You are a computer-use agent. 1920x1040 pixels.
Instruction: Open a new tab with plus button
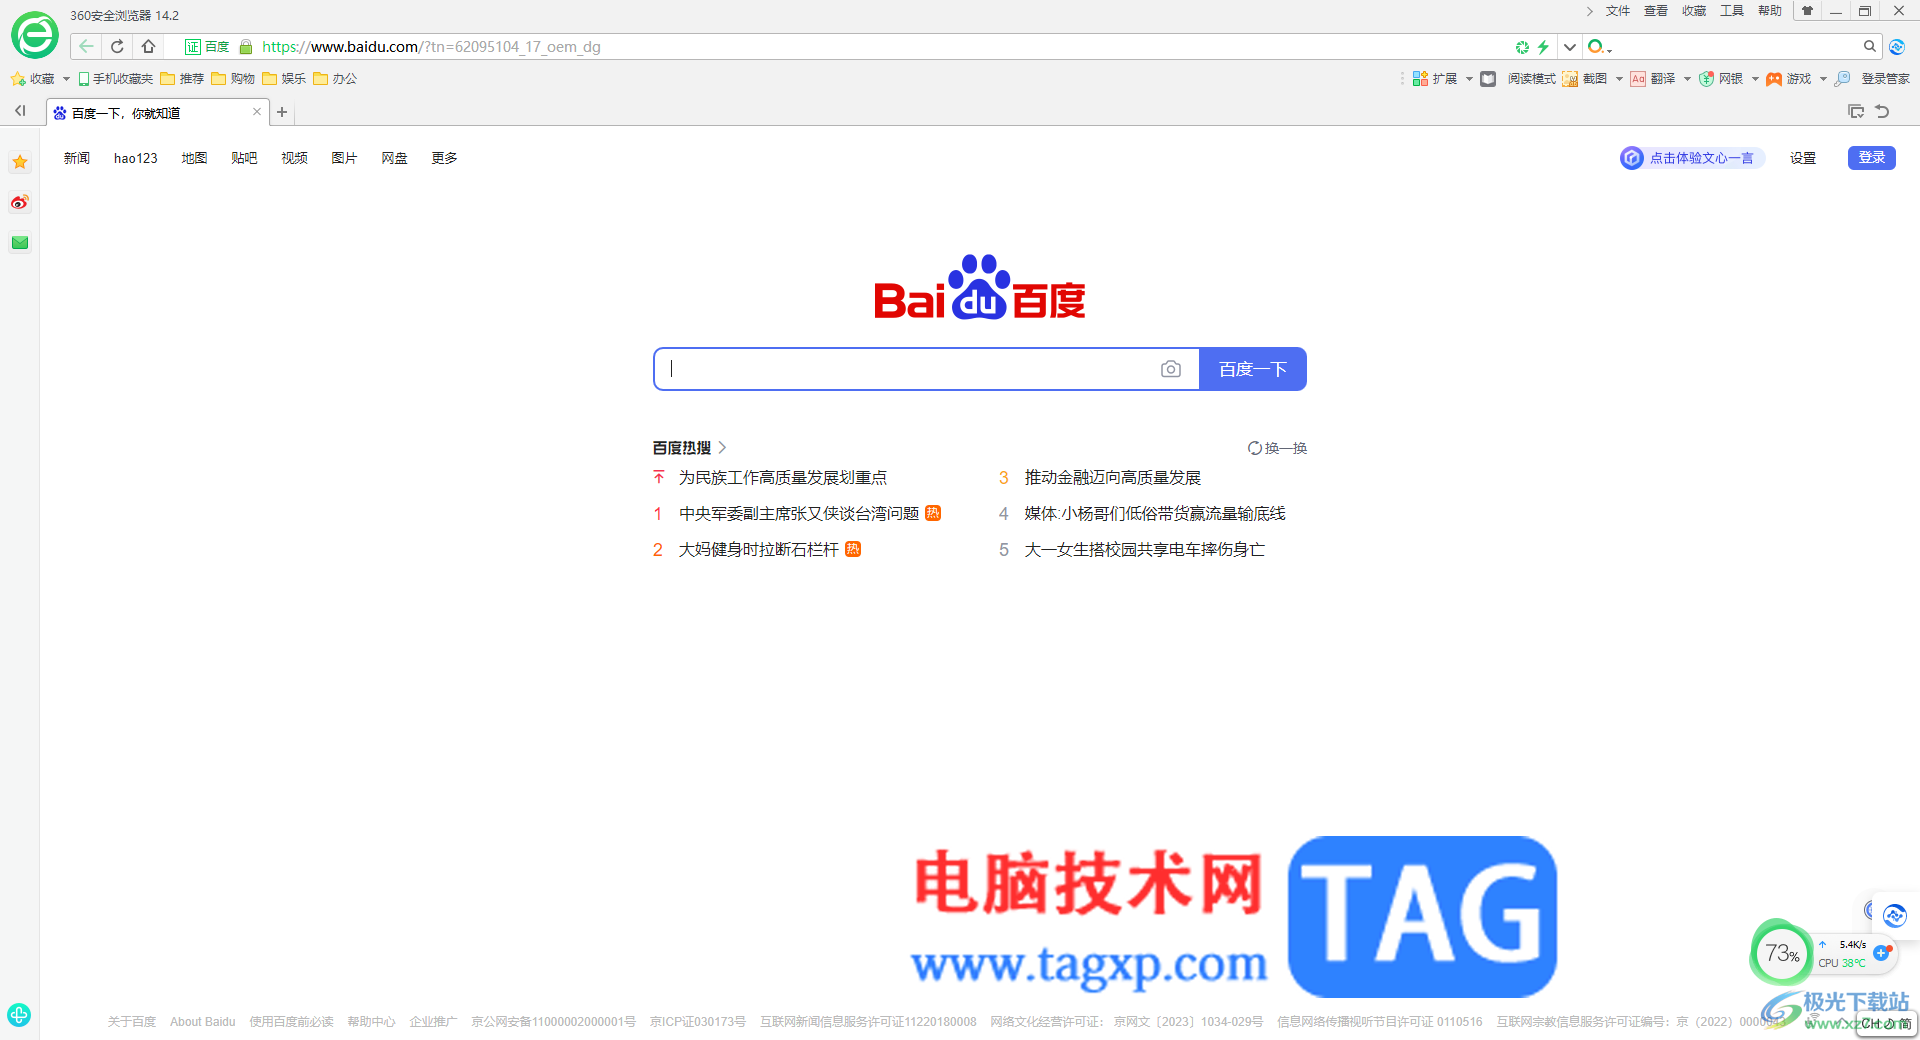coord(282,112)
